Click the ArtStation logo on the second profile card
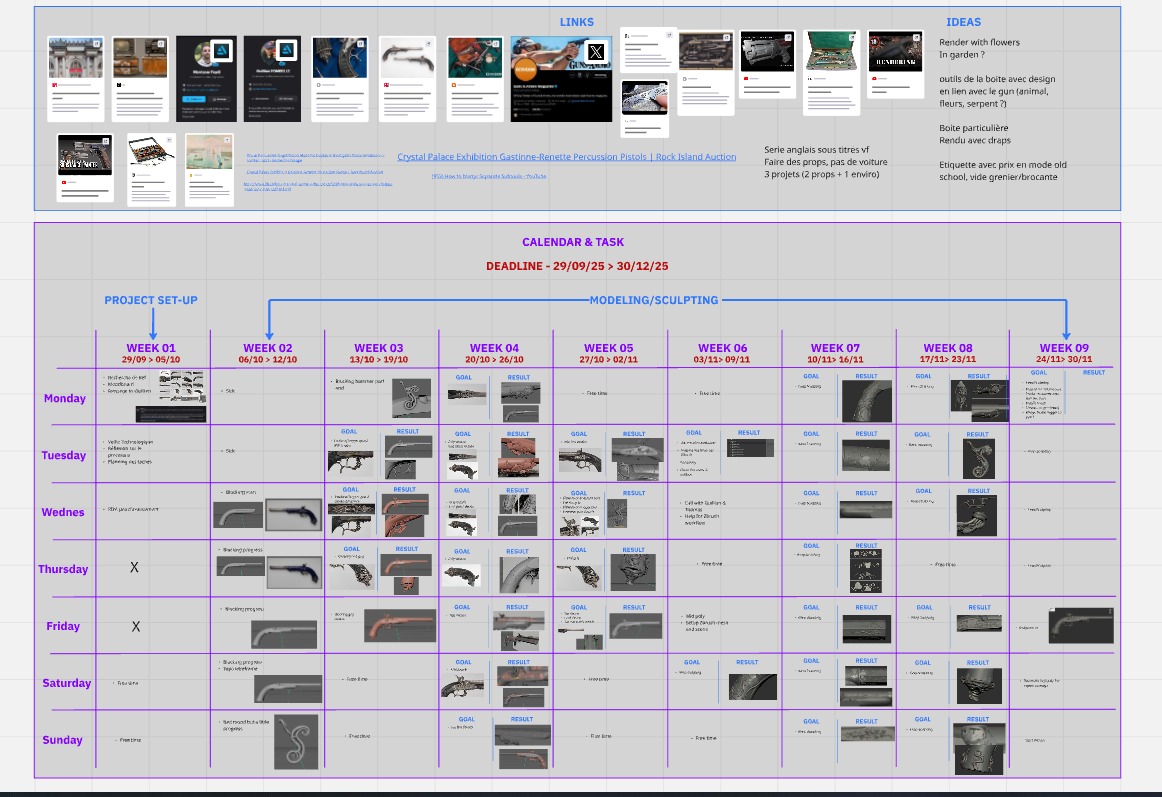Viewport: 1162px width, 797px height. coord(287,50)
